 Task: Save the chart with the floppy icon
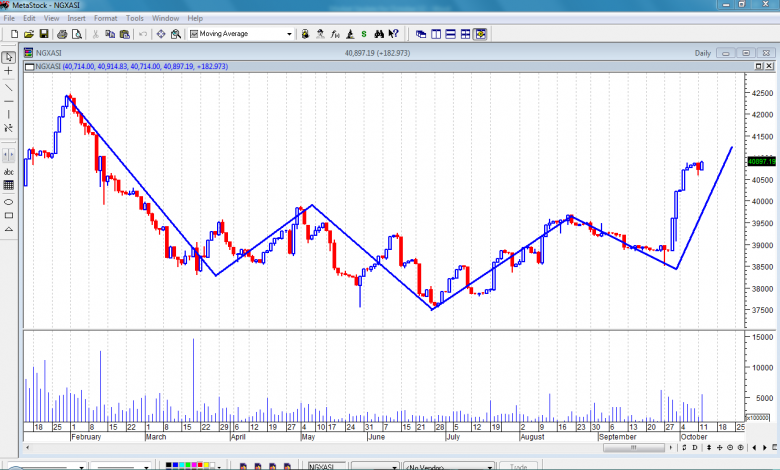tap(44, 34)
